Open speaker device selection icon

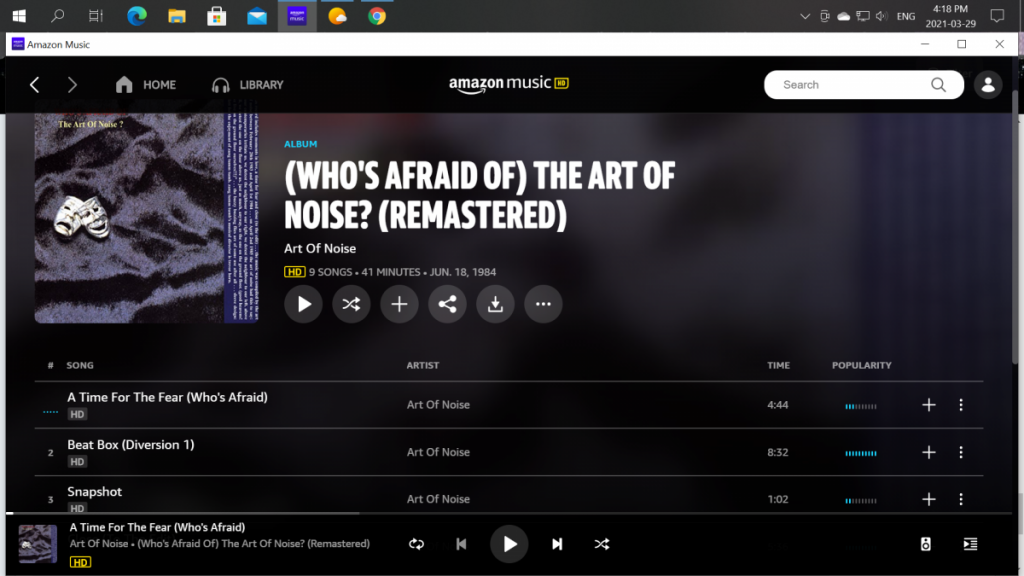click(x=925, y=544)
